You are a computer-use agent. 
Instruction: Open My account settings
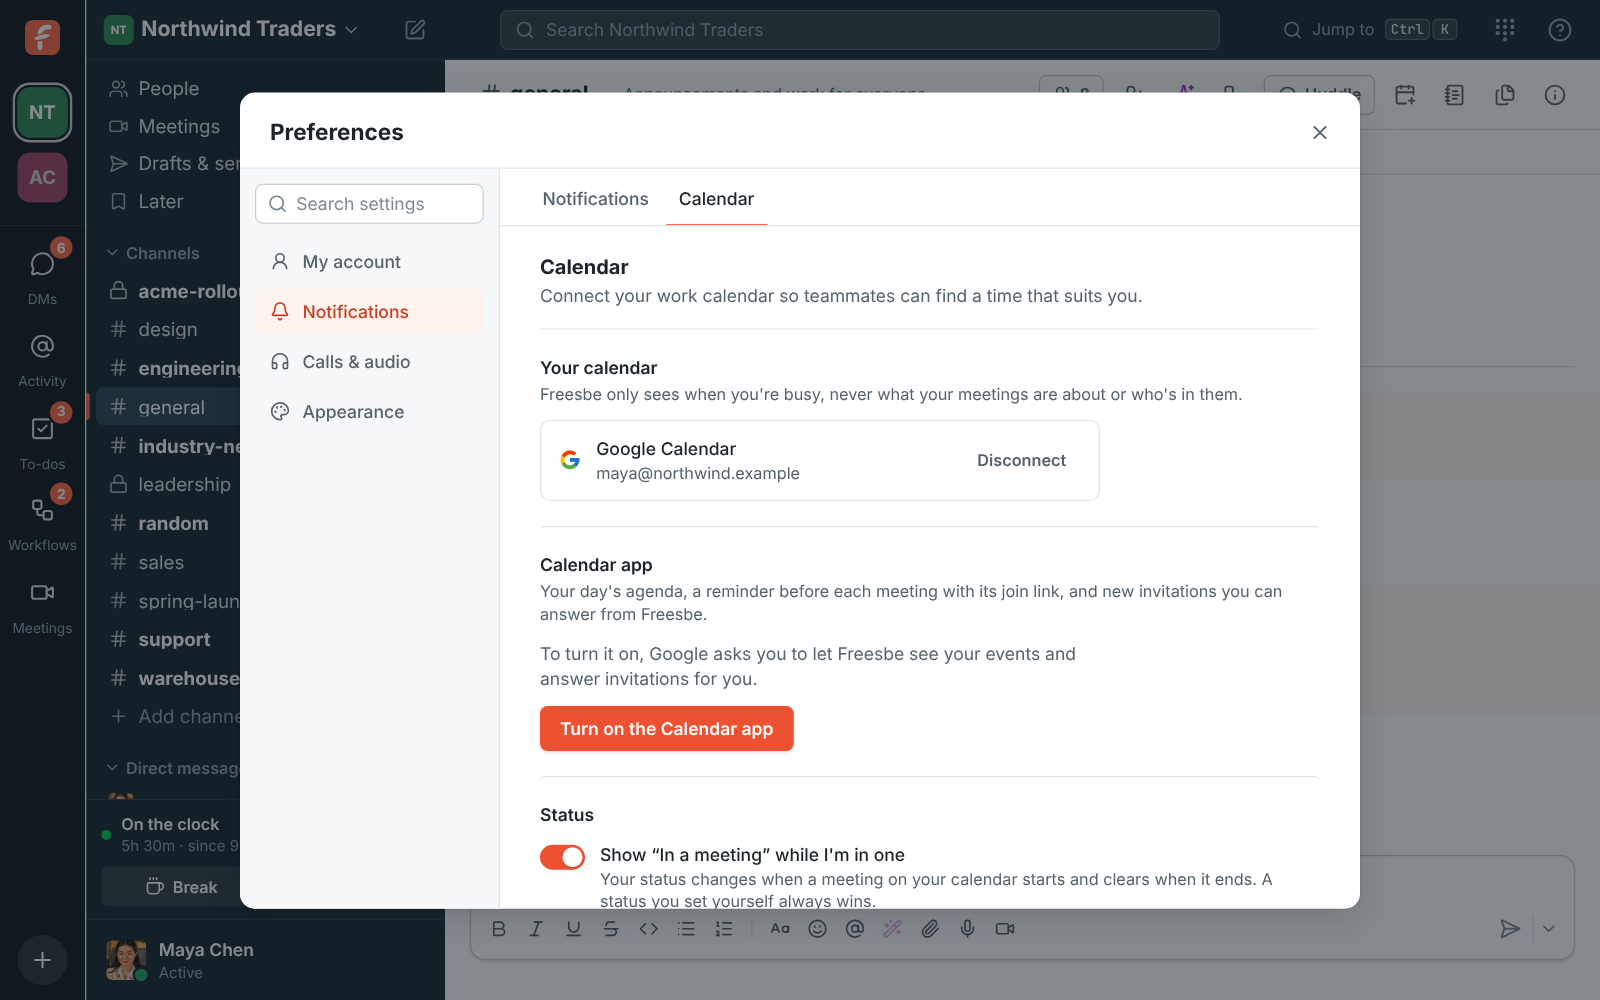pyautogui.click(x=369, y=262)
